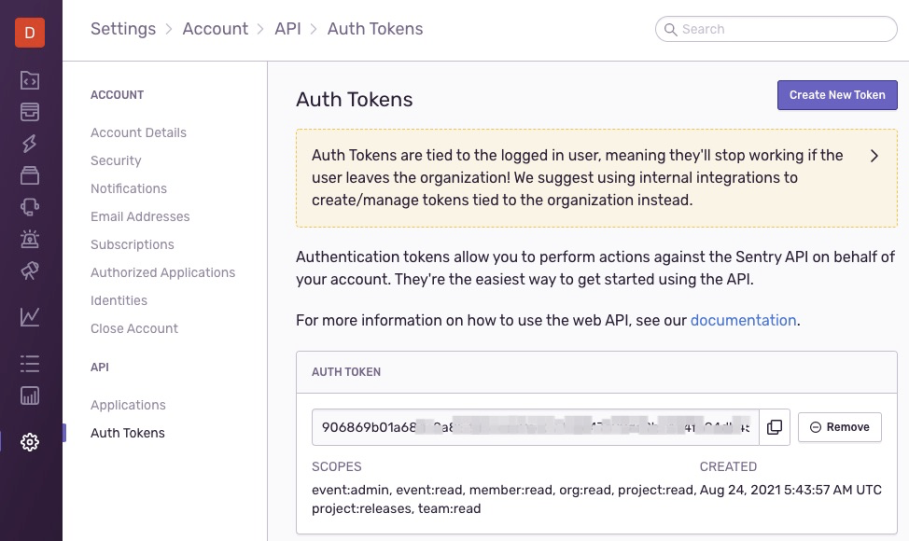Focus the Search input field

coord(776,29)
